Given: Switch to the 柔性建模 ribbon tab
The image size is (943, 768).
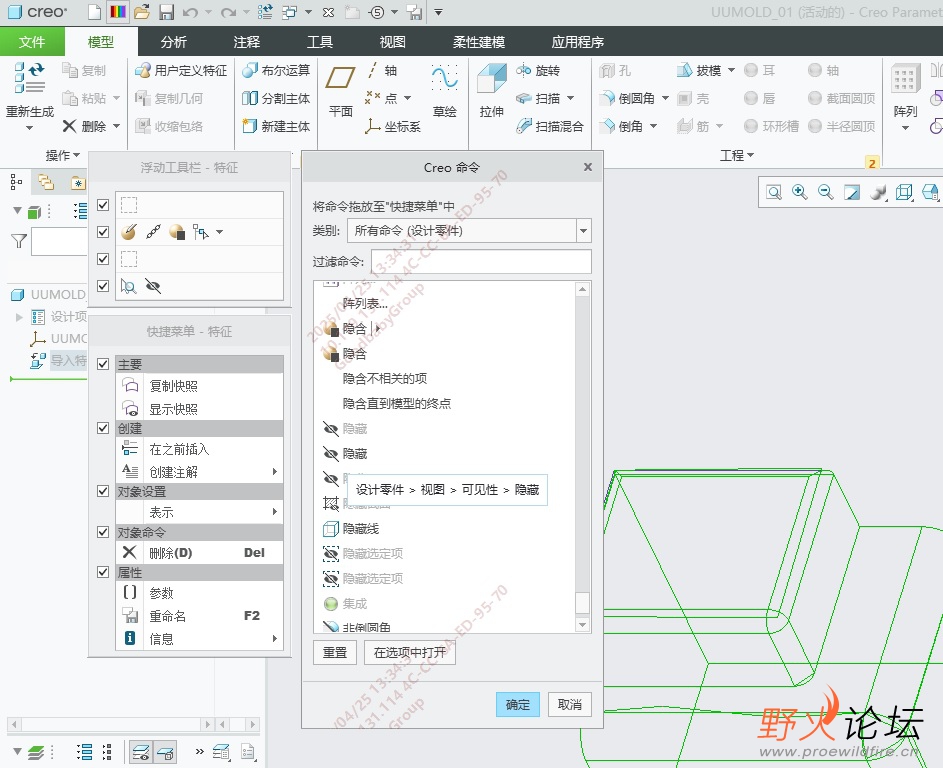Looking at the screenshot, I should click(x=479, y=42).
